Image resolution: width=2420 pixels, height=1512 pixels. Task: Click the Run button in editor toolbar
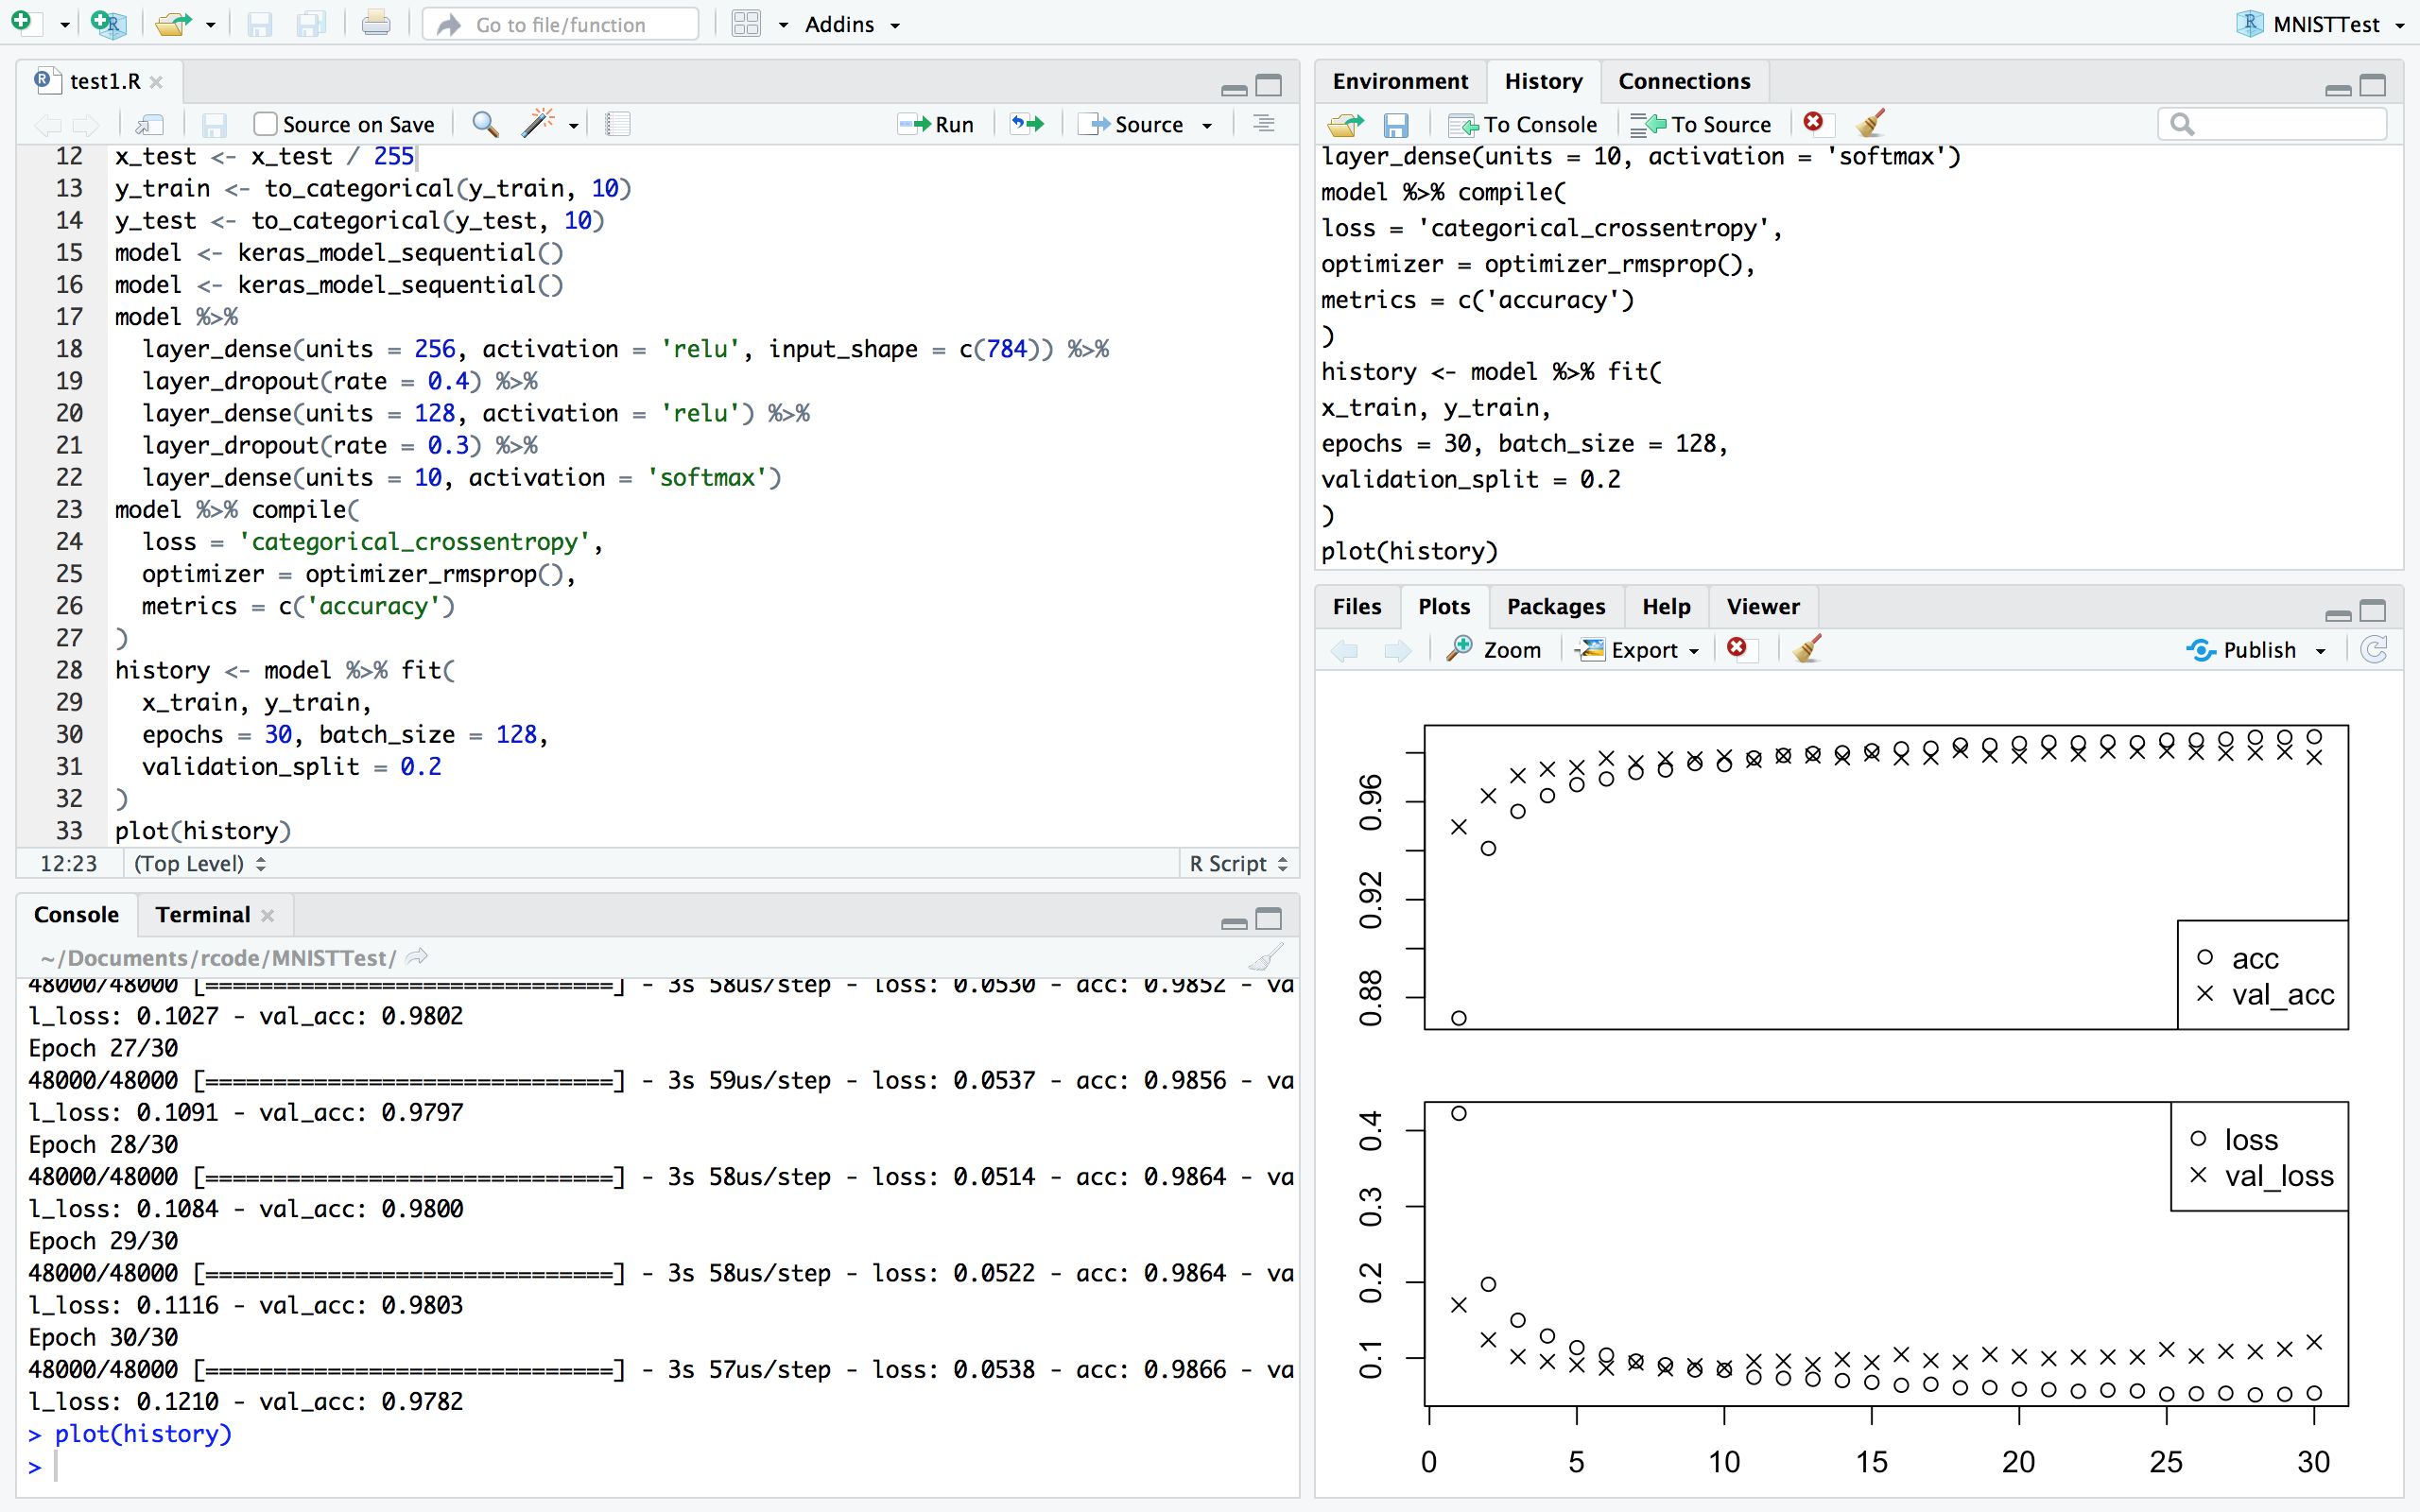tap(936, 124)
